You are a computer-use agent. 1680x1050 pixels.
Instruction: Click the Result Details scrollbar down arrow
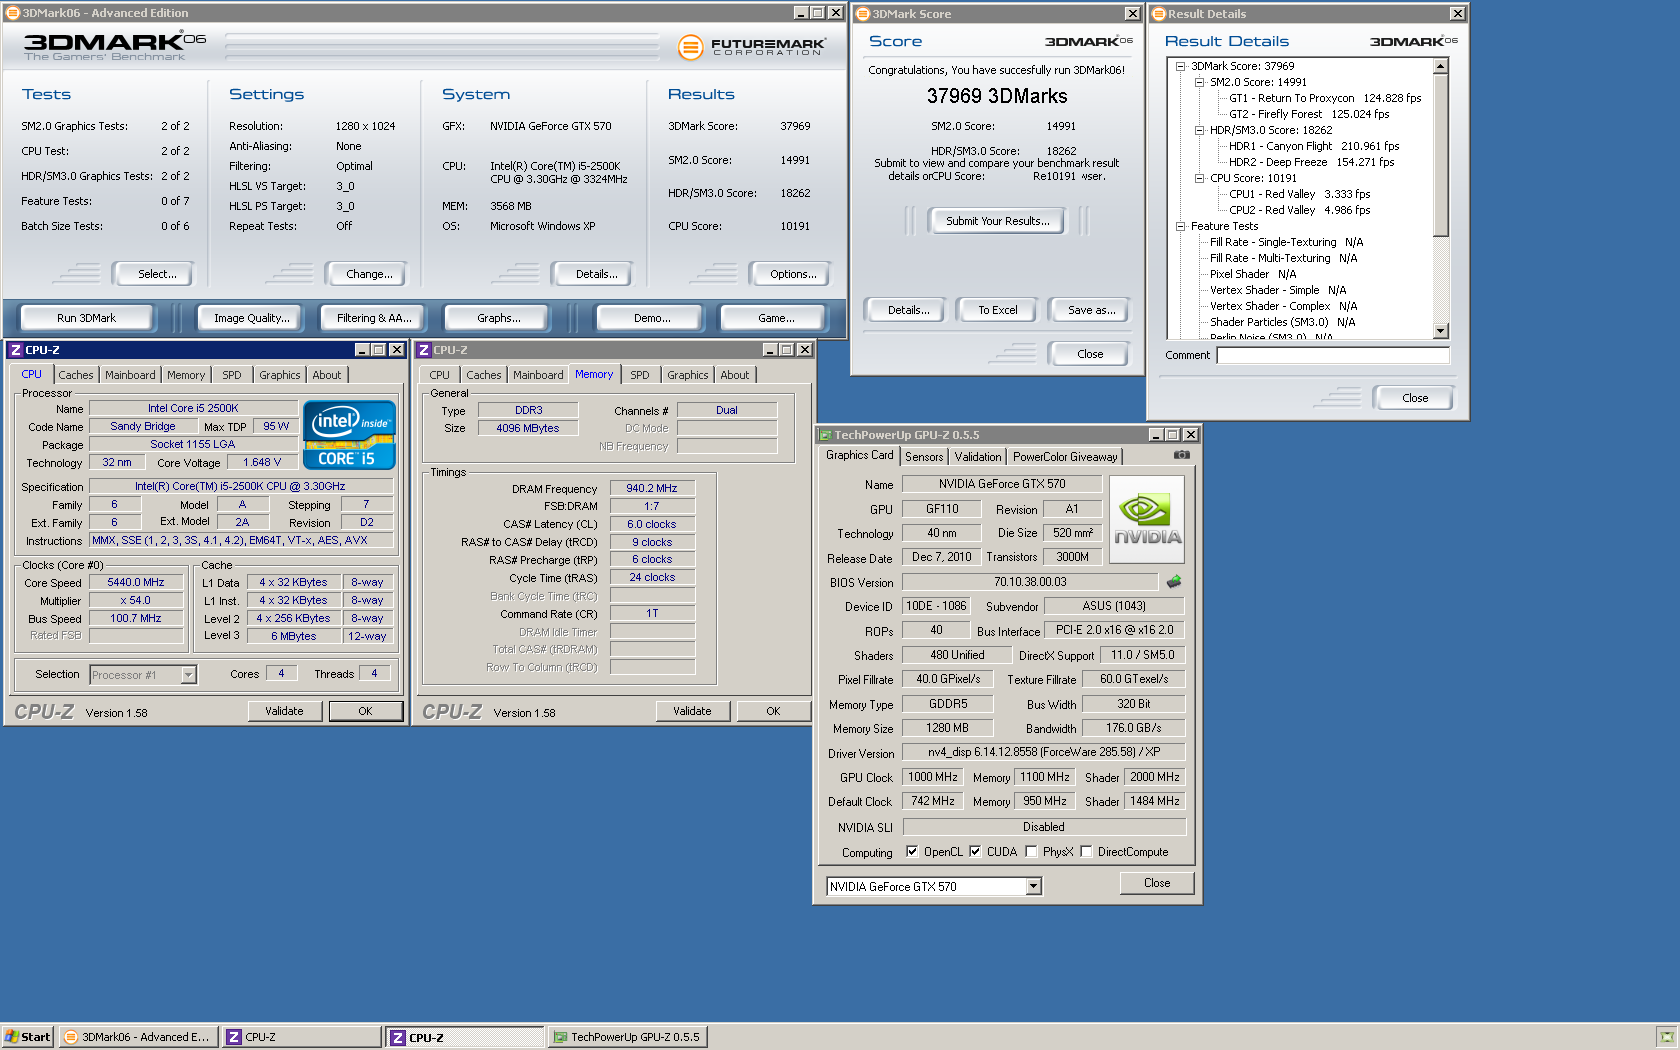click(x=1440, y=331)
